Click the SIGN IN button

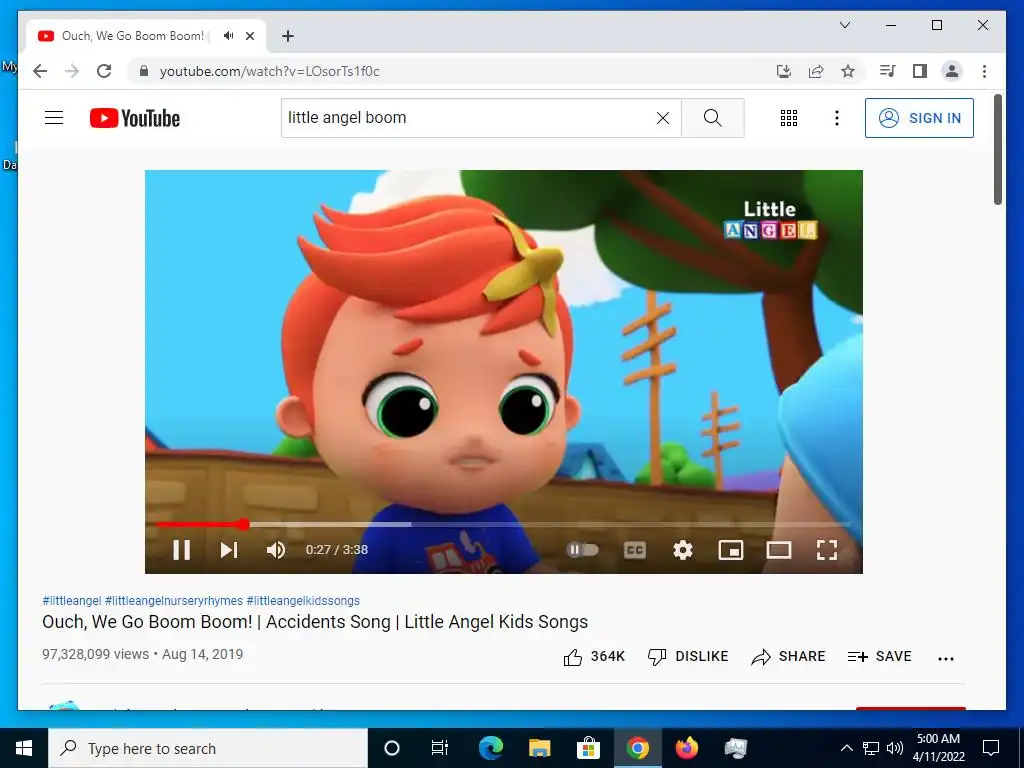pyautogui.click(x=919, y=118)
